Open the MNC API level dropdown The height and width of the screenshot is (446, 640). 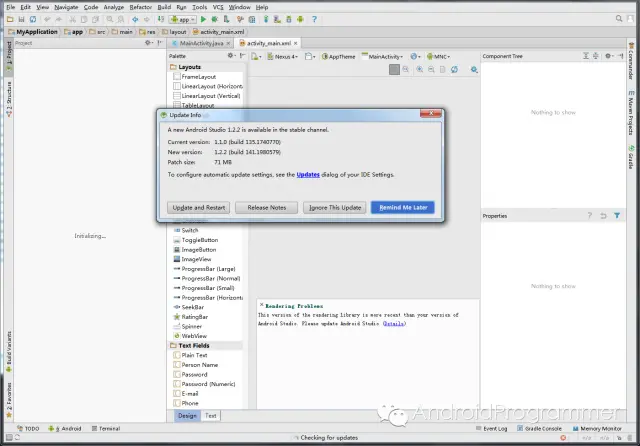click(438, 57)
